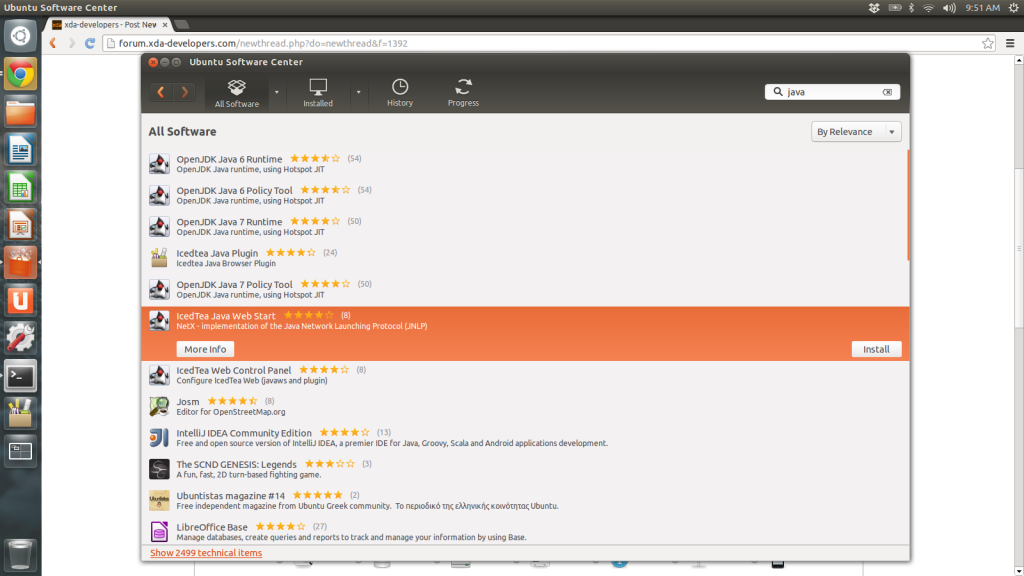Select OpenJDK Java 7 Runtime icon
The height and width of the screenshot is (576, 1024).
click(159, 226)
